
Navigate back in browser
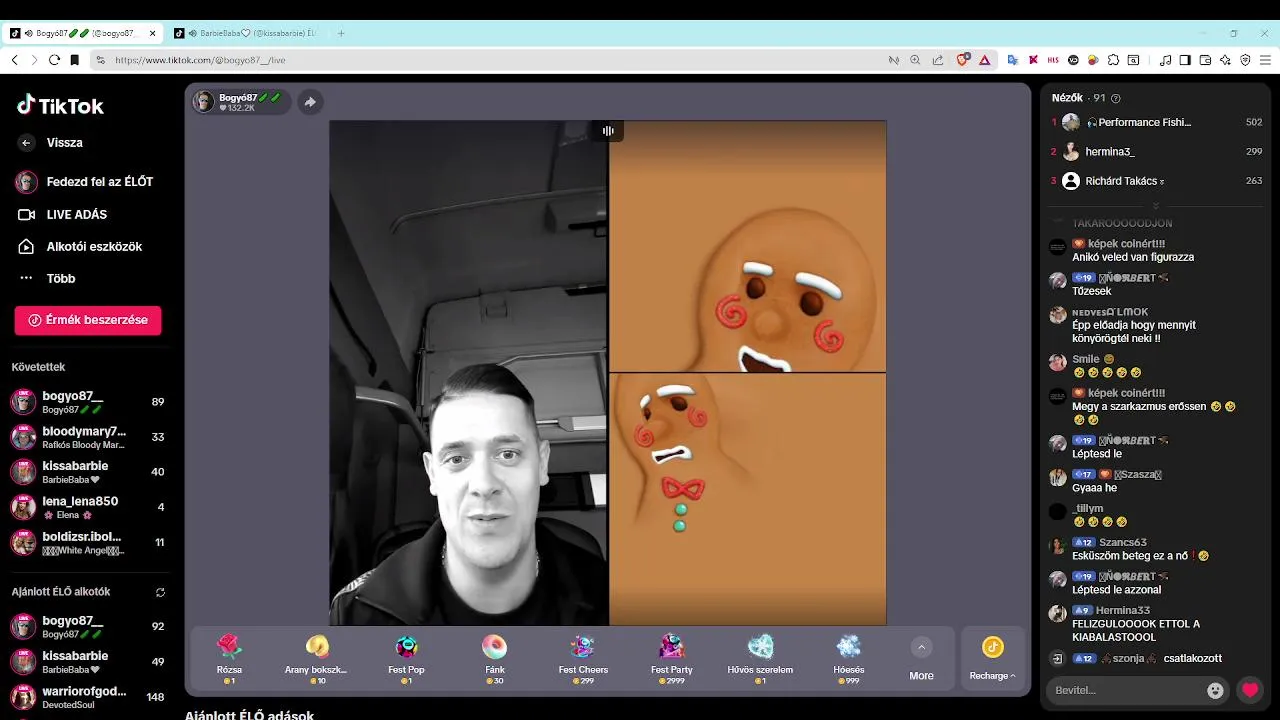(x=14, y=60)
